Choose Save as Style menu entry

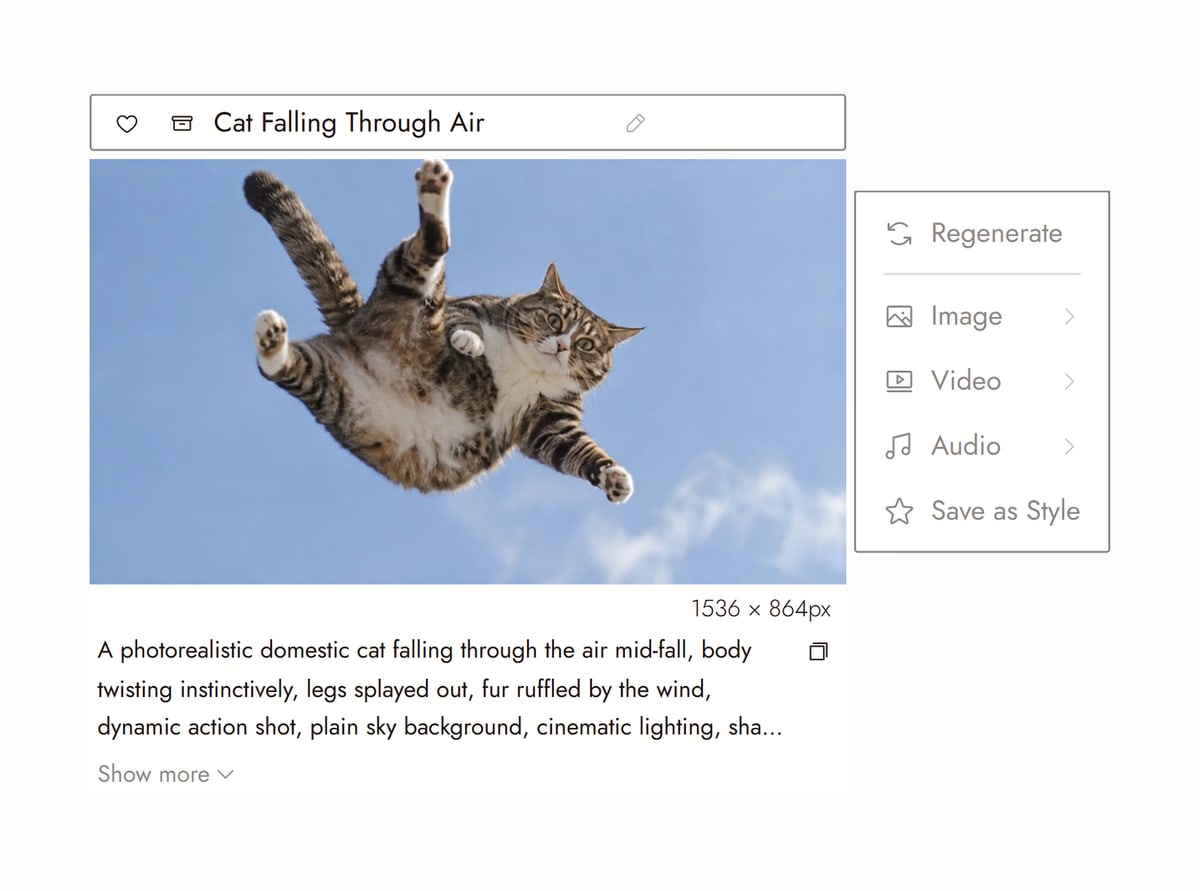982,511
